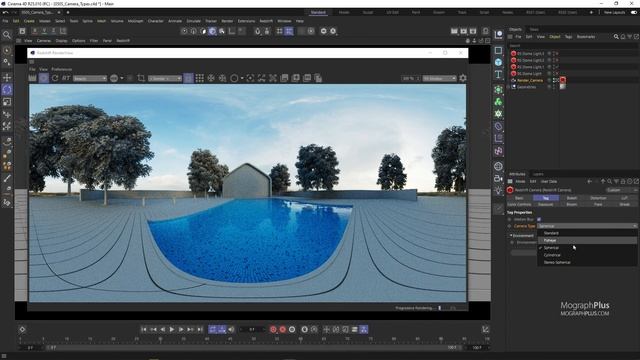Image resolution: width=640 pixels, height=360 pixels.
Task: Select Render_Camera in object tree
Action: [x=530, y=80]
